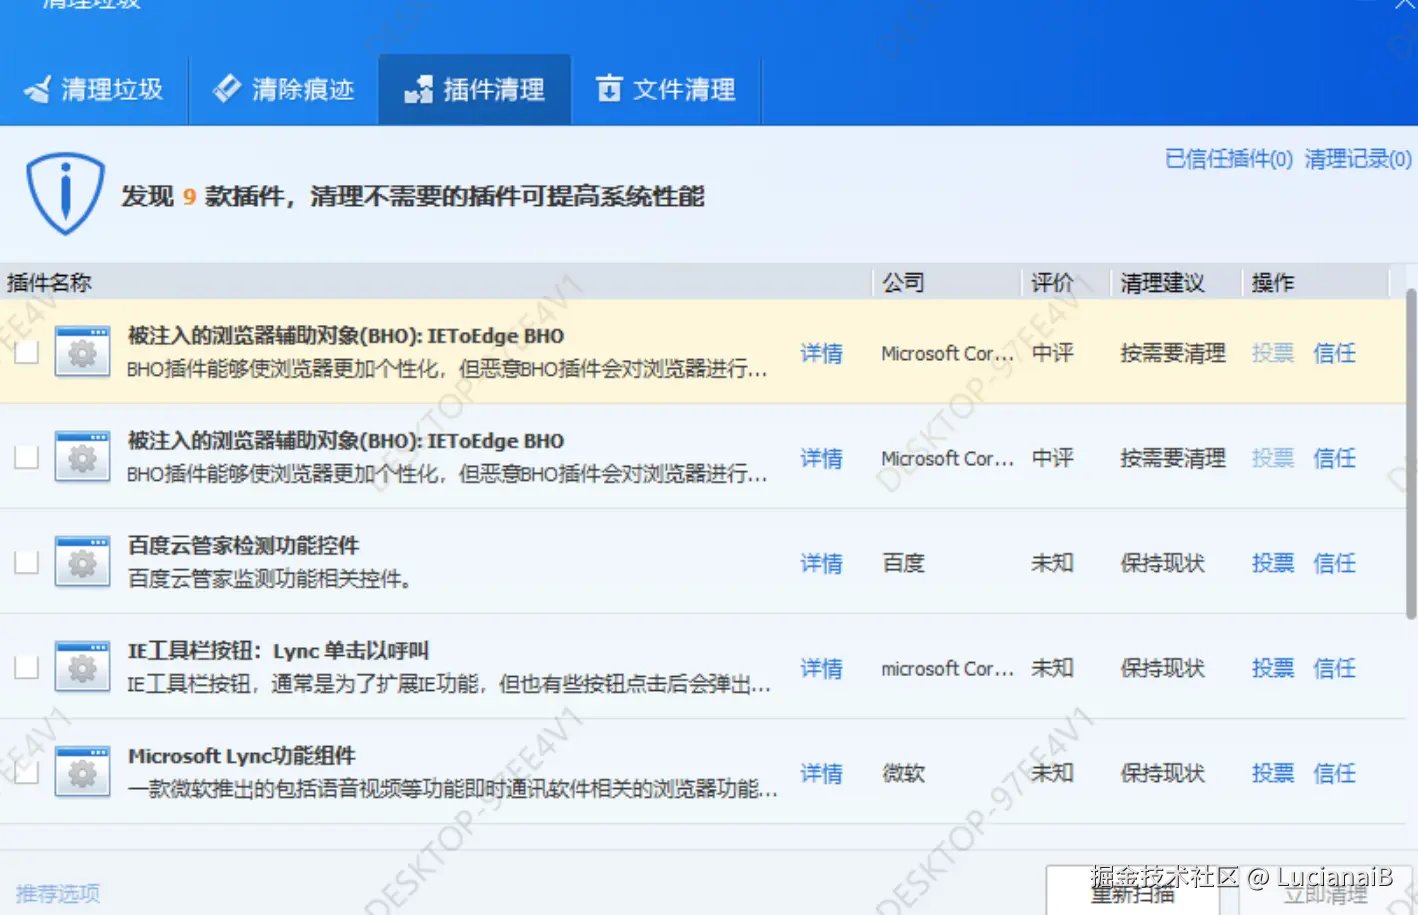Click the Microsoft Lync功能组件 plugin icon

[82, 771]
